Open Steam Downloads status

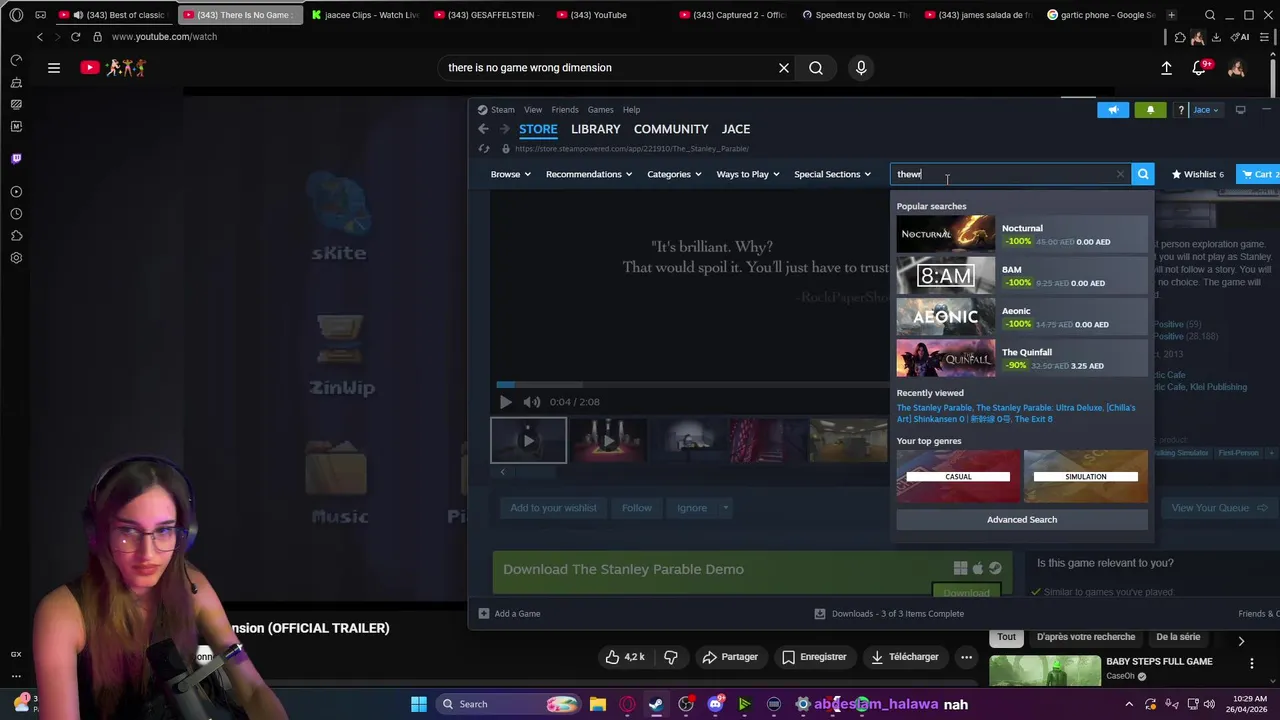pos(889,614)
